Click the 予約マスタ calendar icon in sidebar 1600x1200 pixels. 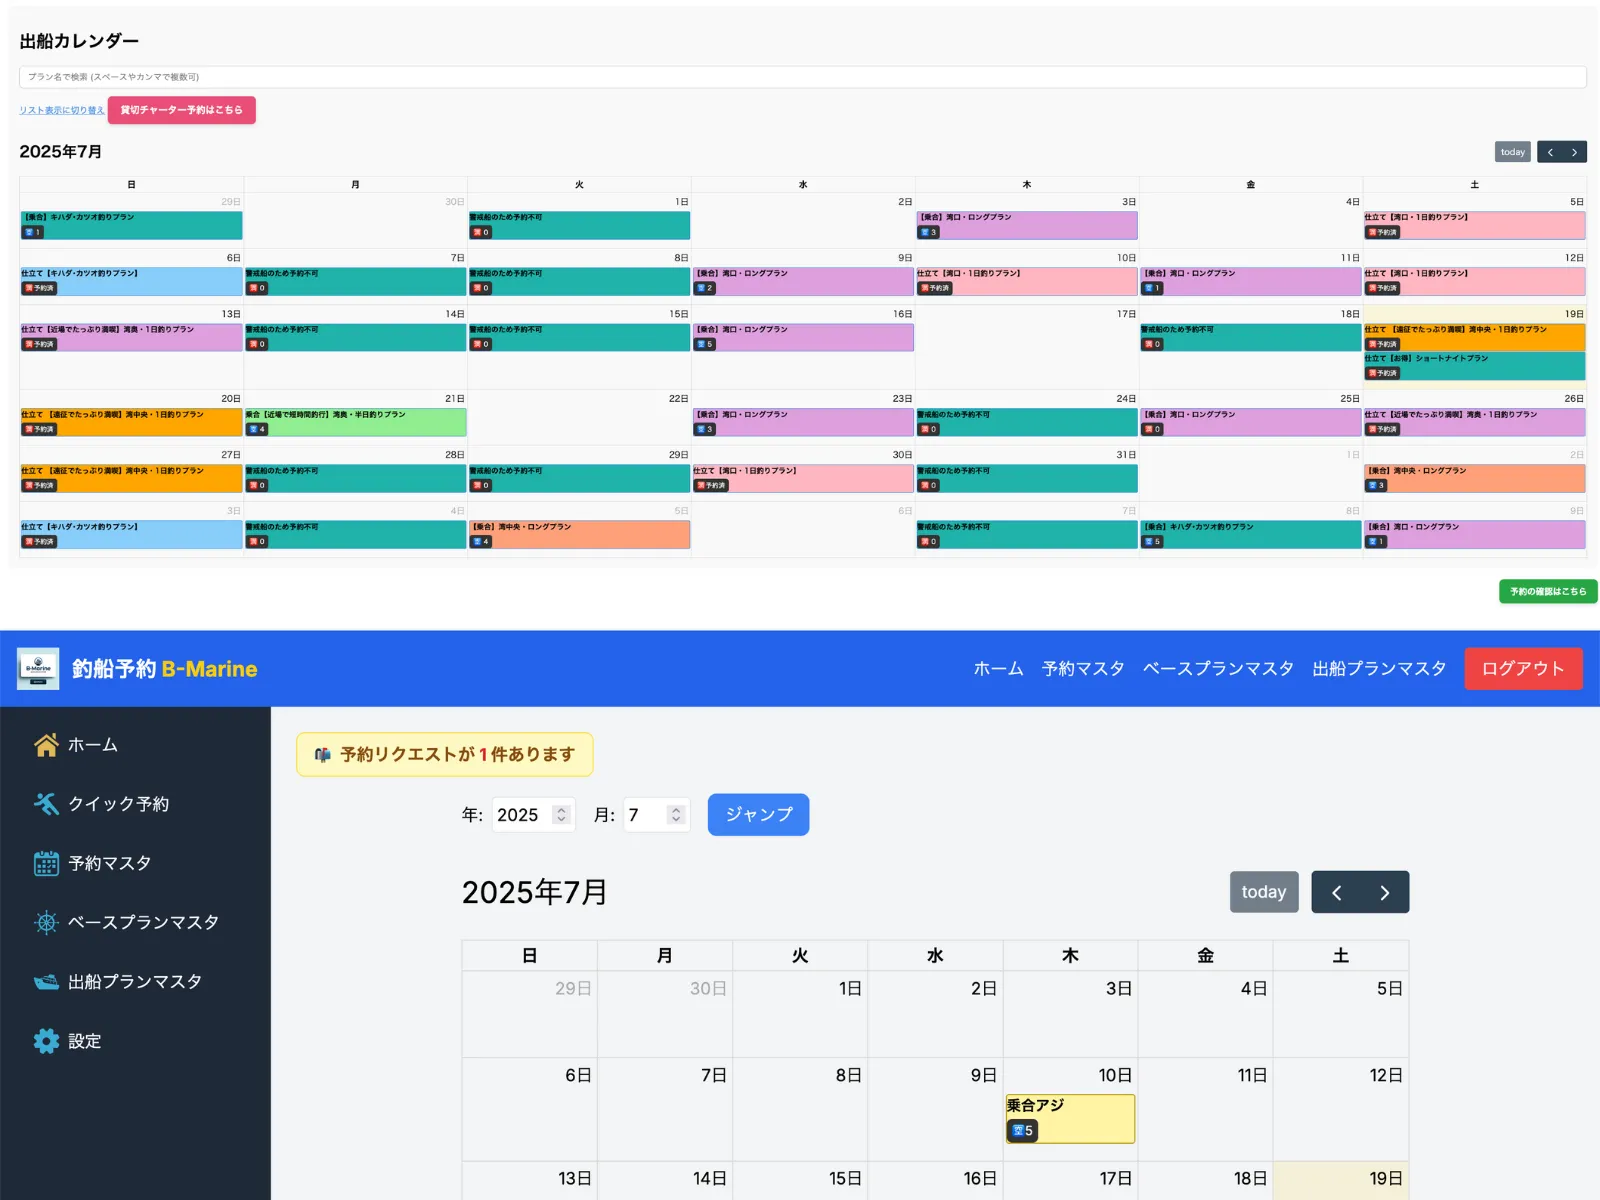(46, 863)
